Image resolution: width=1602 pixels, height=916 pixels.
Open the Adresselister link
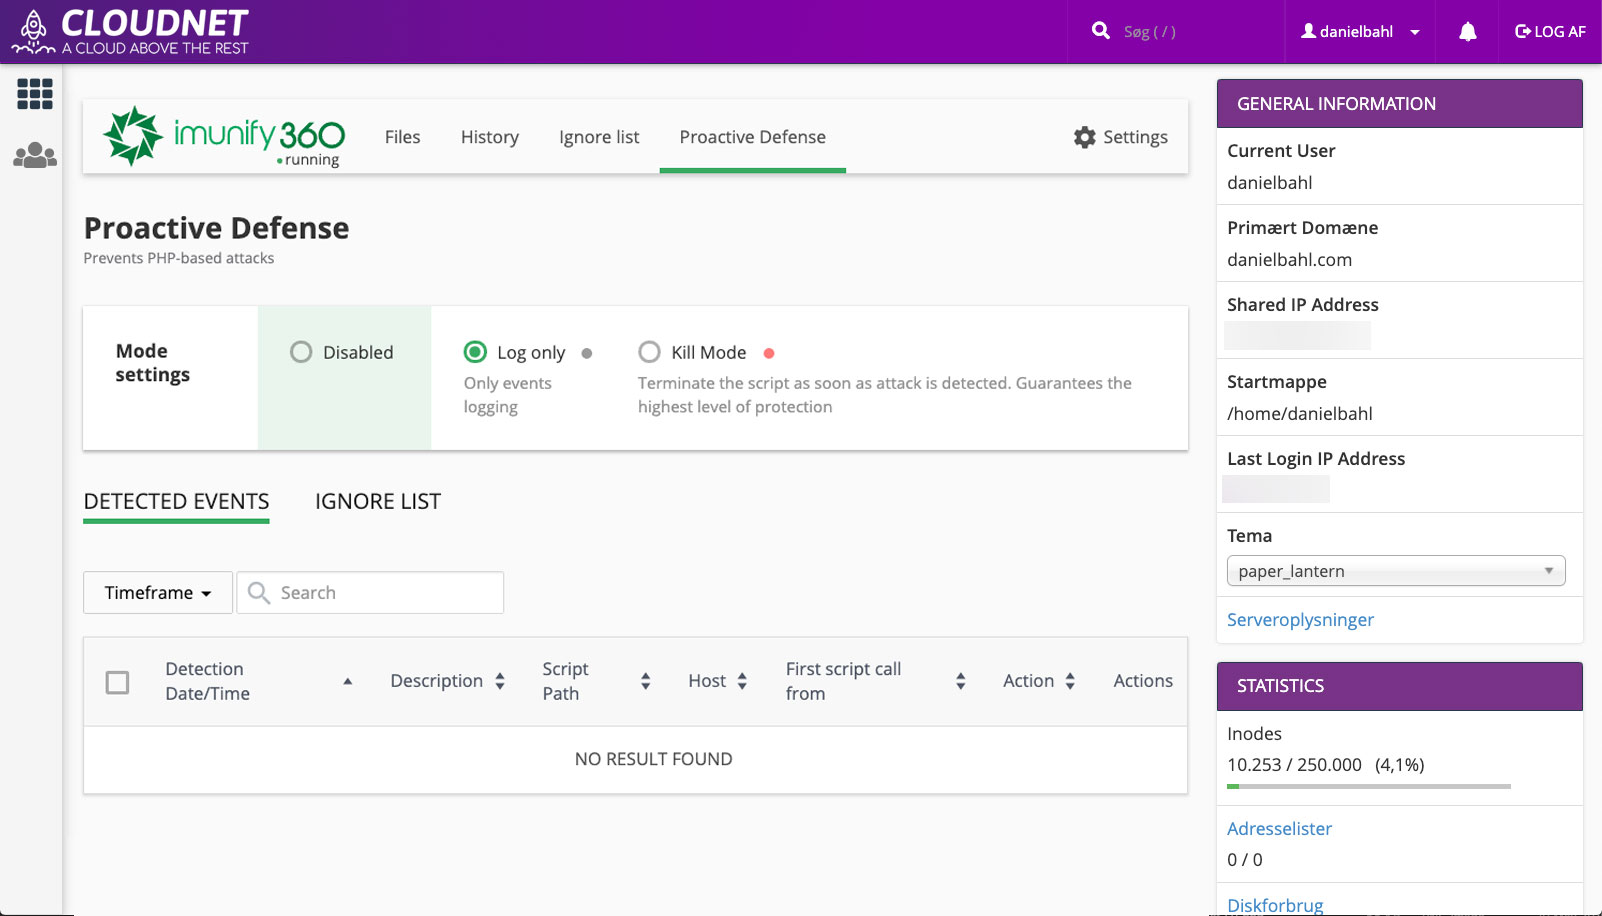coord(1279,829)
